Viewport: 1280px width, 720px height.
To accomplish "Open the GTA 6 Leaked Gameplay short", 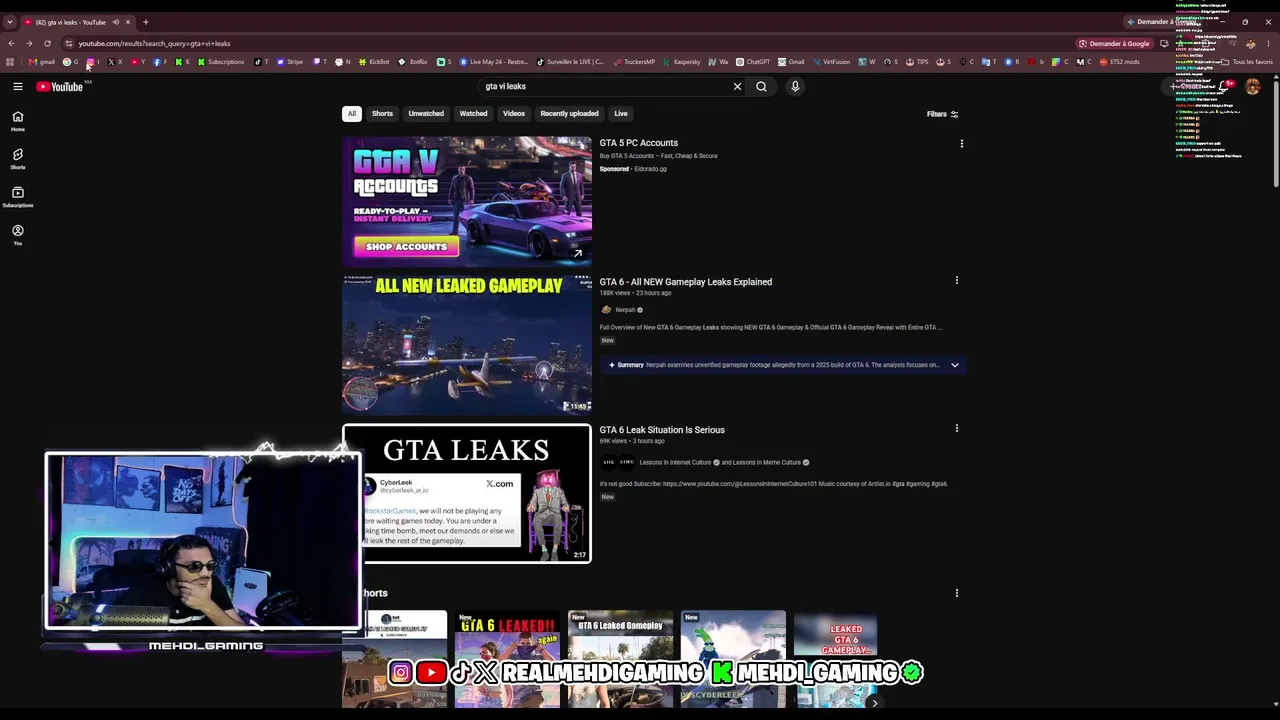I will (x=621, y=659).
